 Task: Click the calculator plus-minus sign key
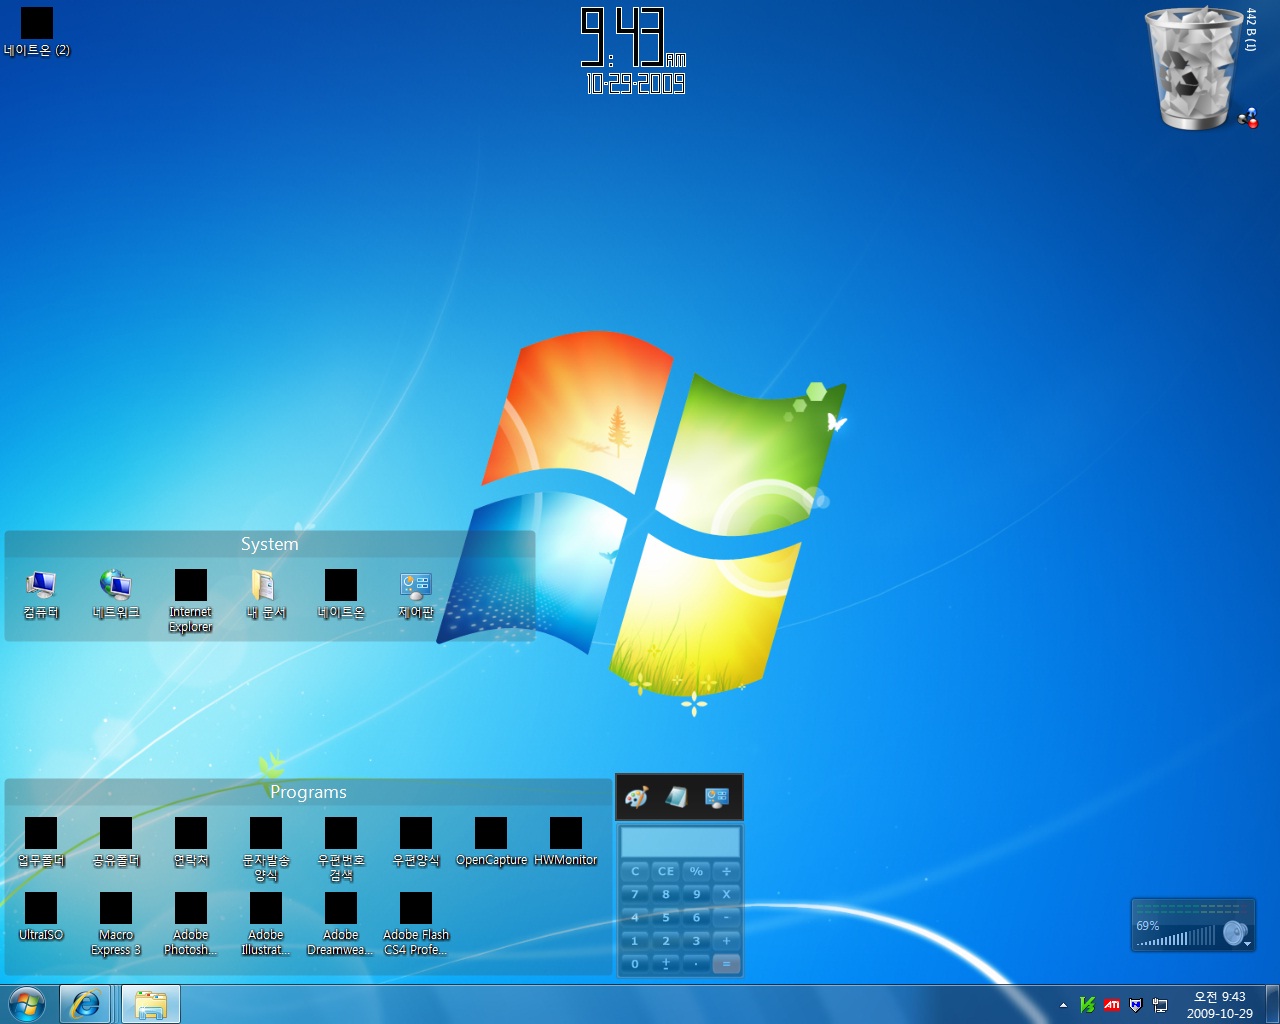pyautogui.click(x=666, y=964)
